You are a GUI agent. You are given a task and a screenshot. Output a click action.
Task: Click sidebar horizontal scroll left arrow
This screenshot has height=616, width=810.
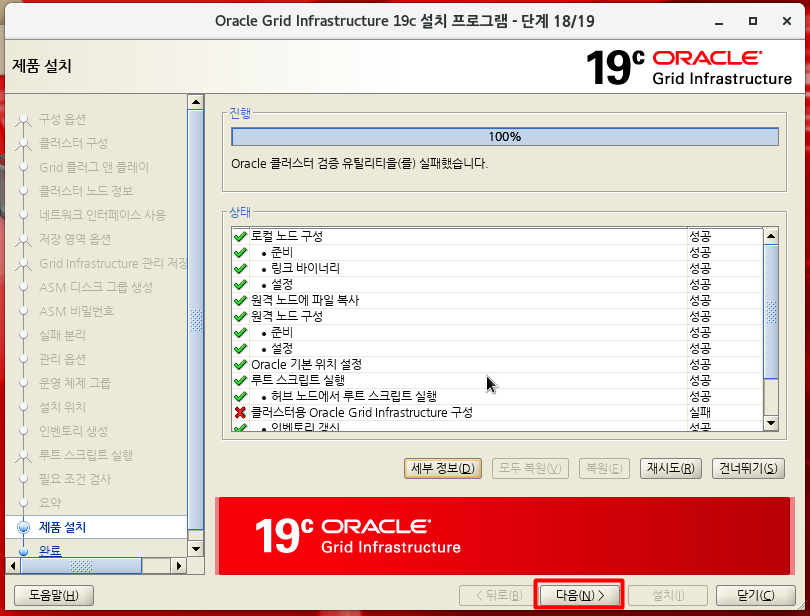(x=13, y=566)
